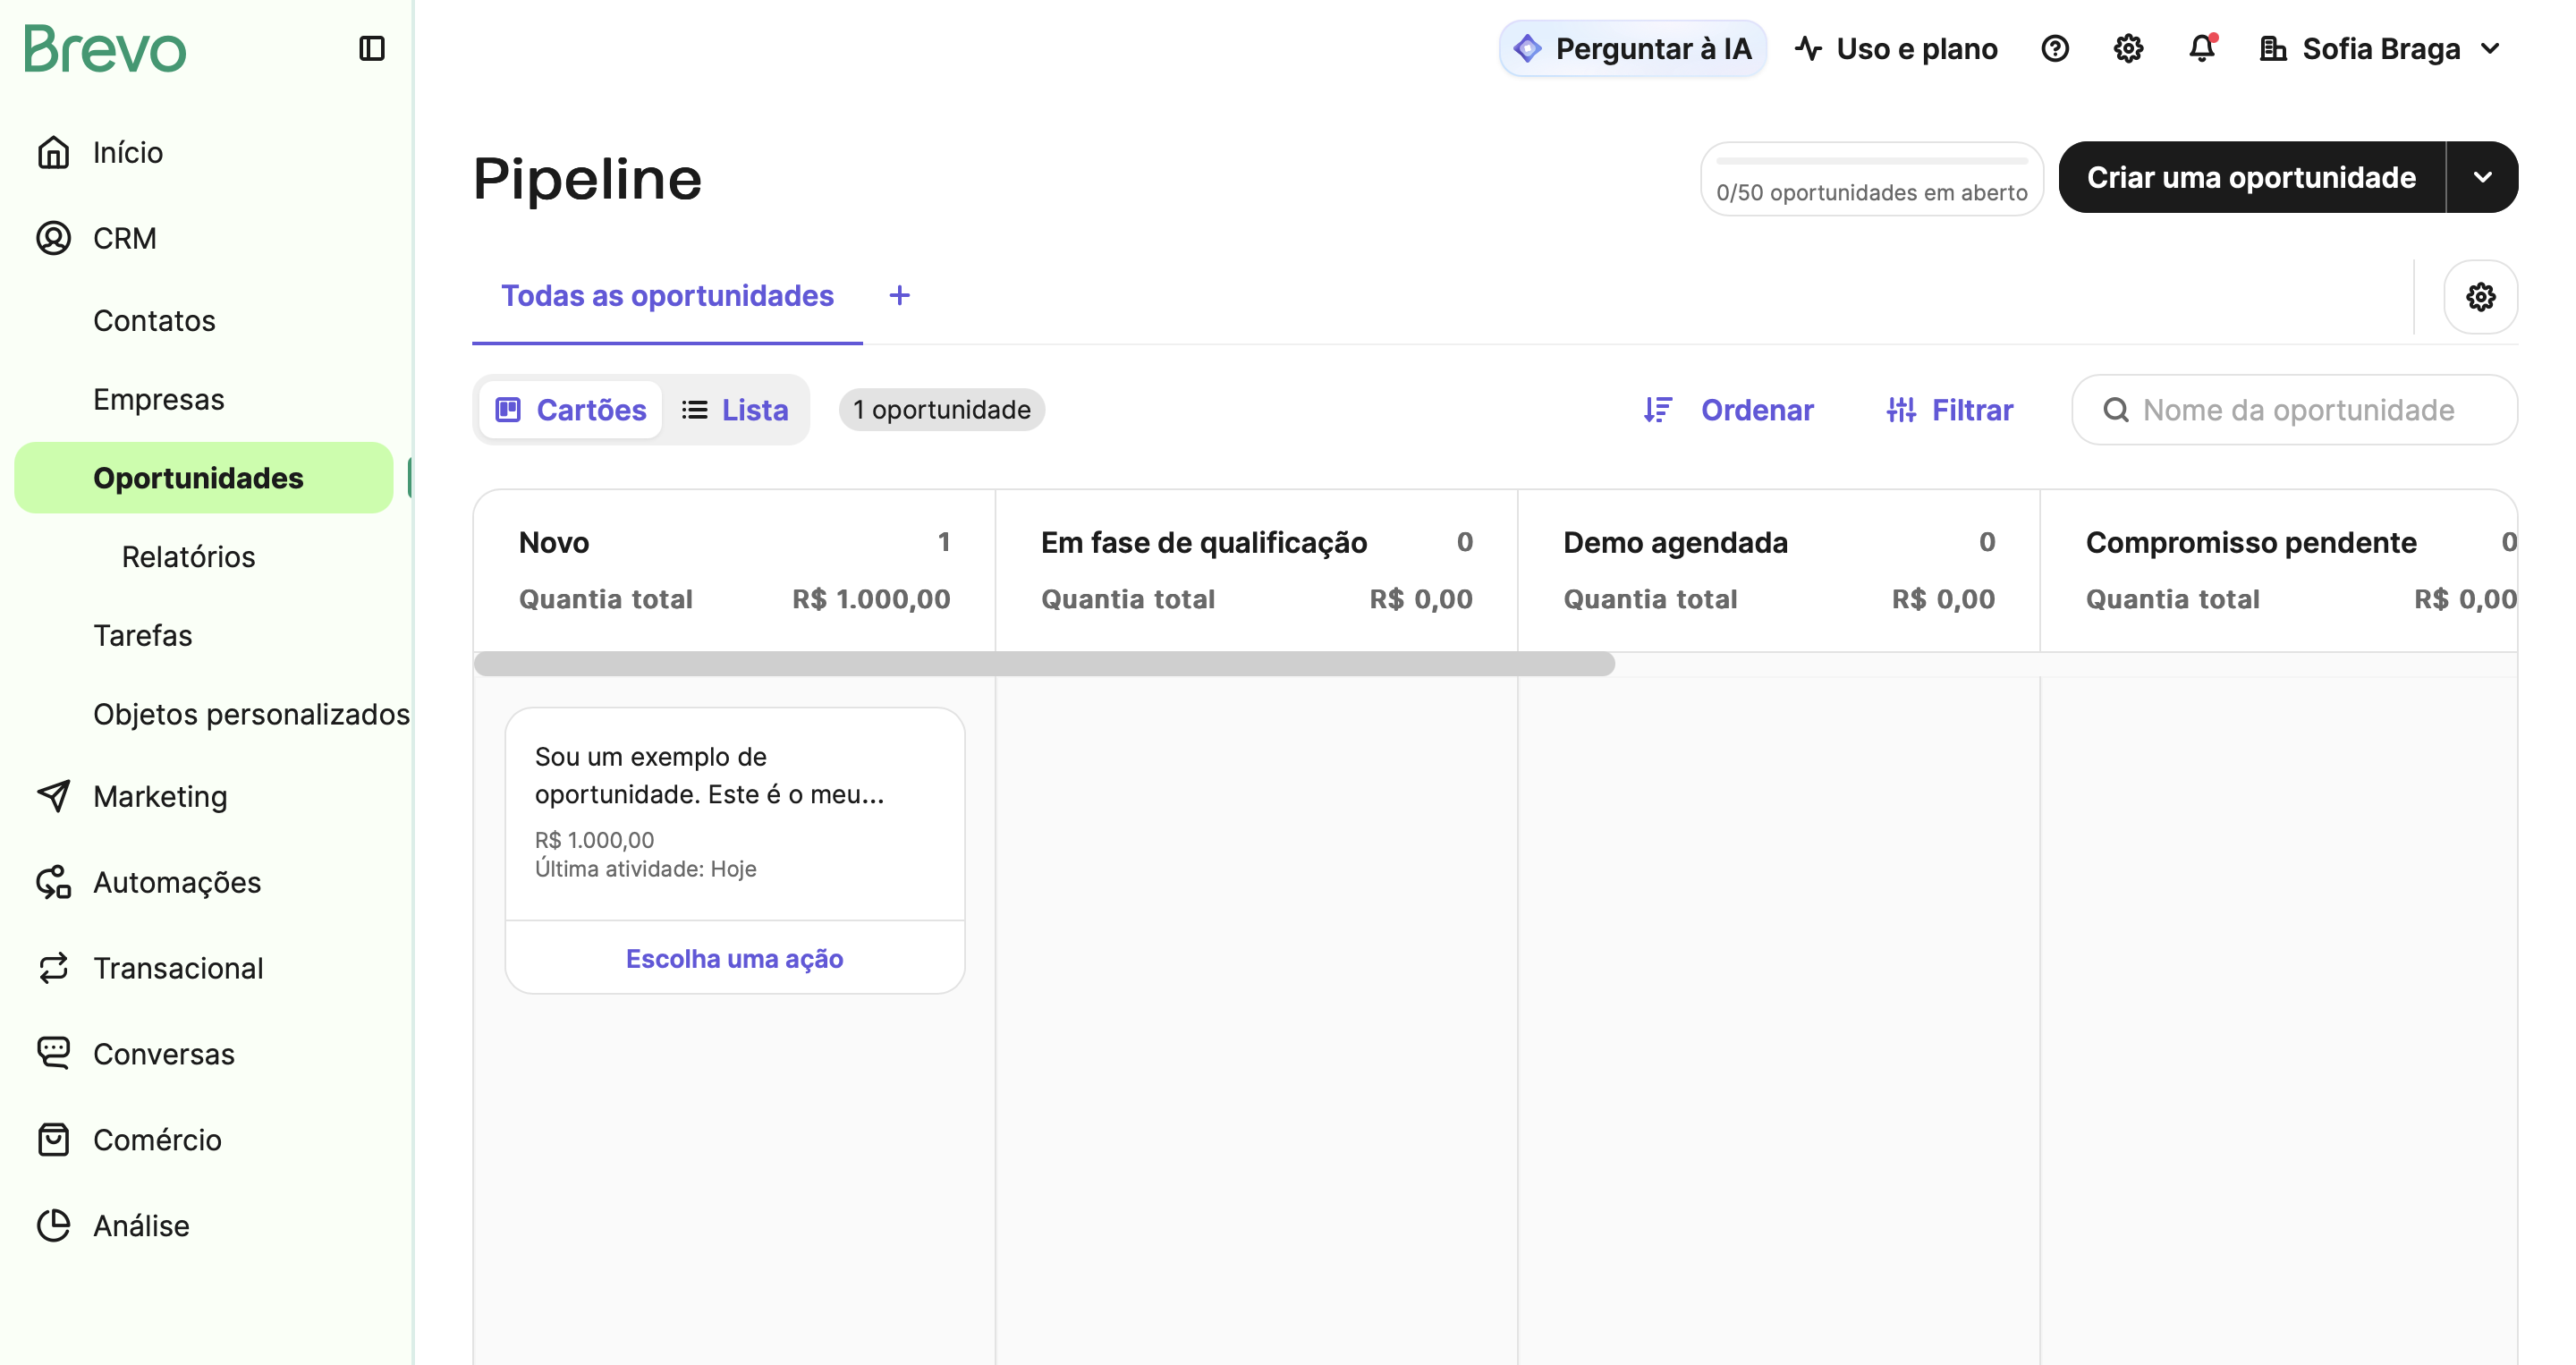The image size is (2576, 1365).
Task: Click the Filtrar sliders icon
Action: pyautogui.click(x=1902, y=410)
